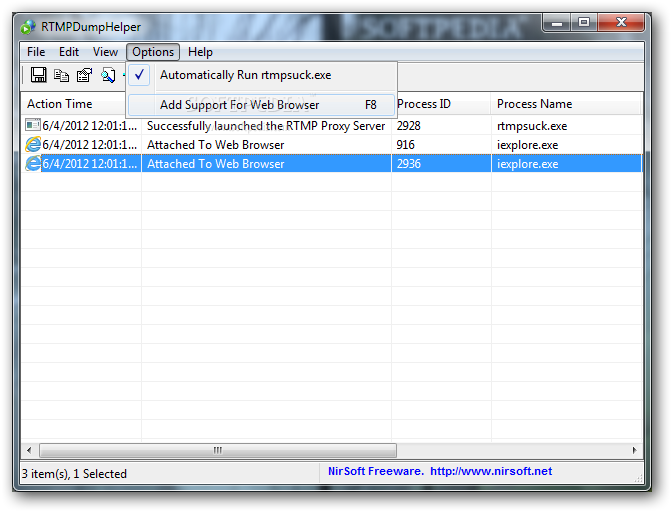Close the RTMPDumpHelper window
The height and width of the screenshot is (512, 672).
(x=621, y=23)
